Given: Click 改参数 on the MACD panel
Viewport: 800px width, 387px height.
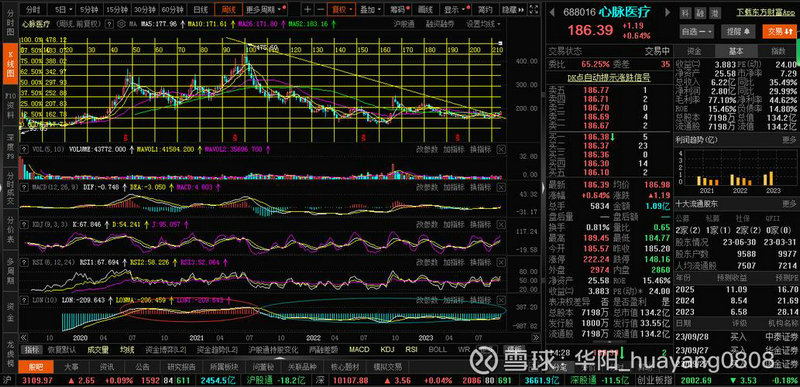Looking at the screenshot, I should click(427, 187).
